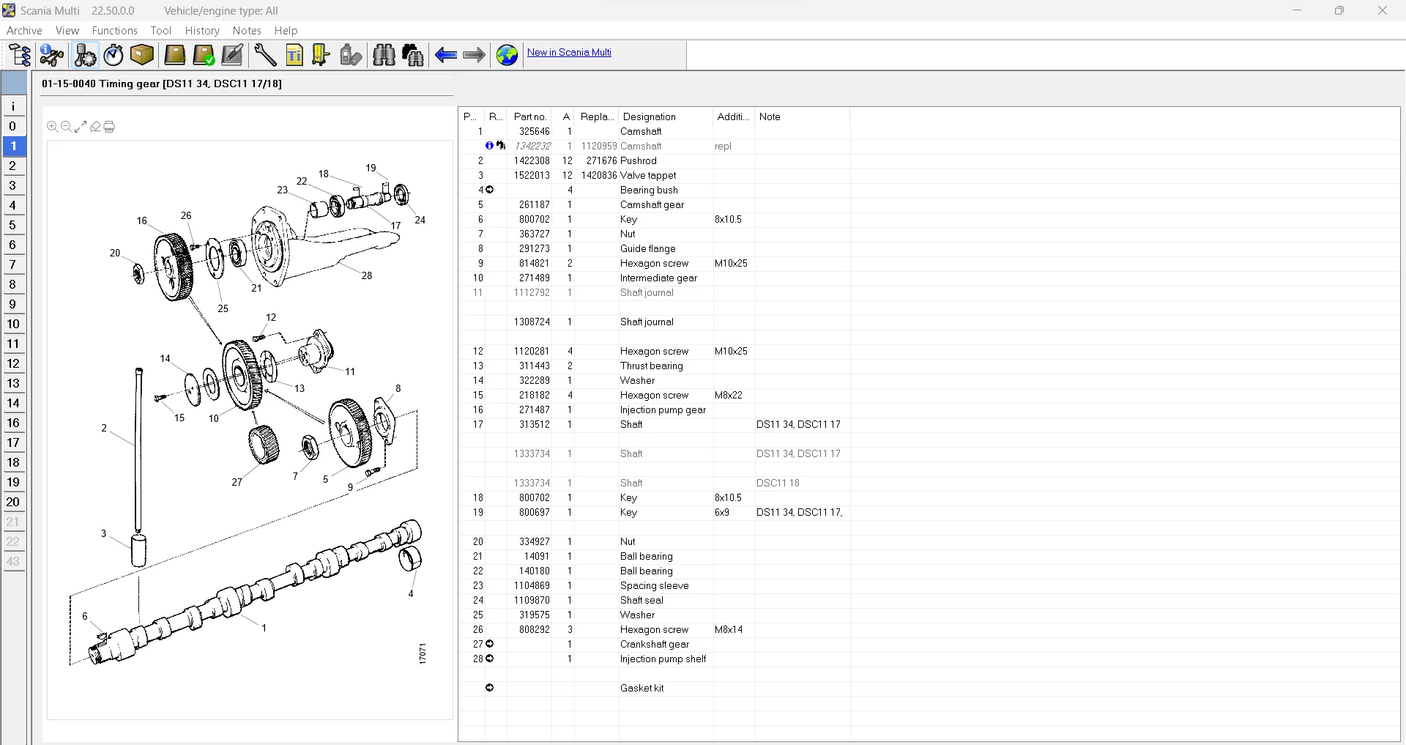1406x745 pixels.
Task: Open the Archive menu
Action: click(x=23, y=30)
